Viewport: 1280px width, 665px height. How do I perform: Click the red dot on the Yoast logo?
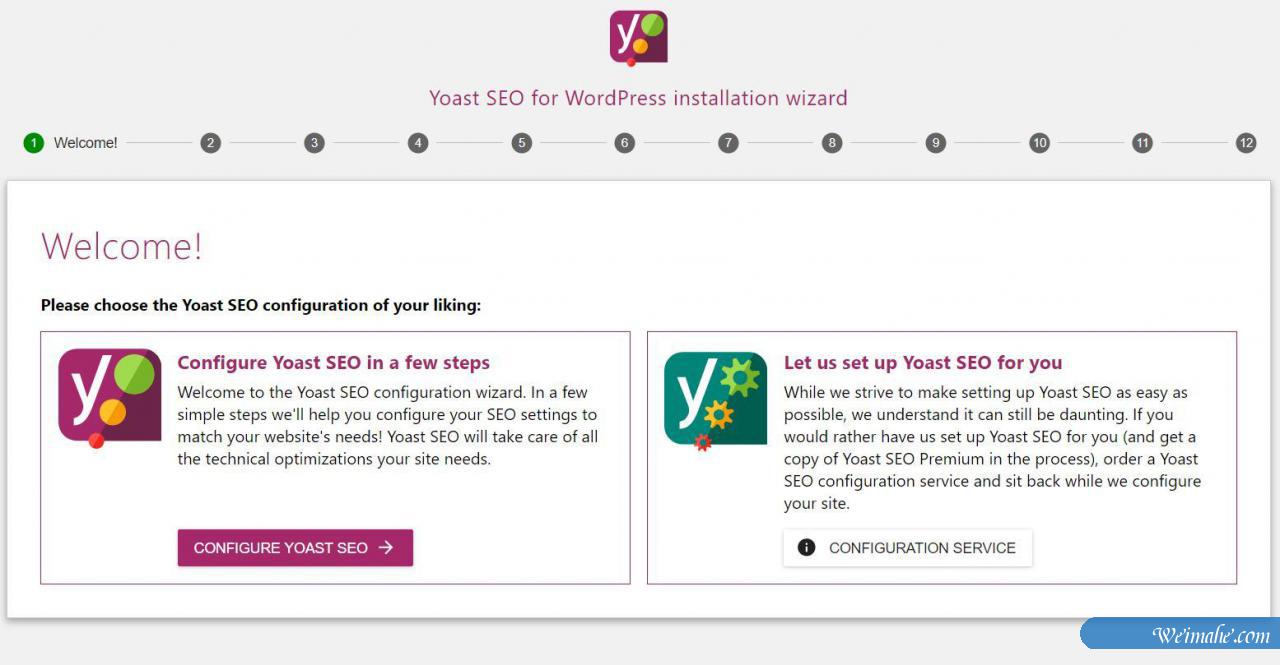[631, 60]
